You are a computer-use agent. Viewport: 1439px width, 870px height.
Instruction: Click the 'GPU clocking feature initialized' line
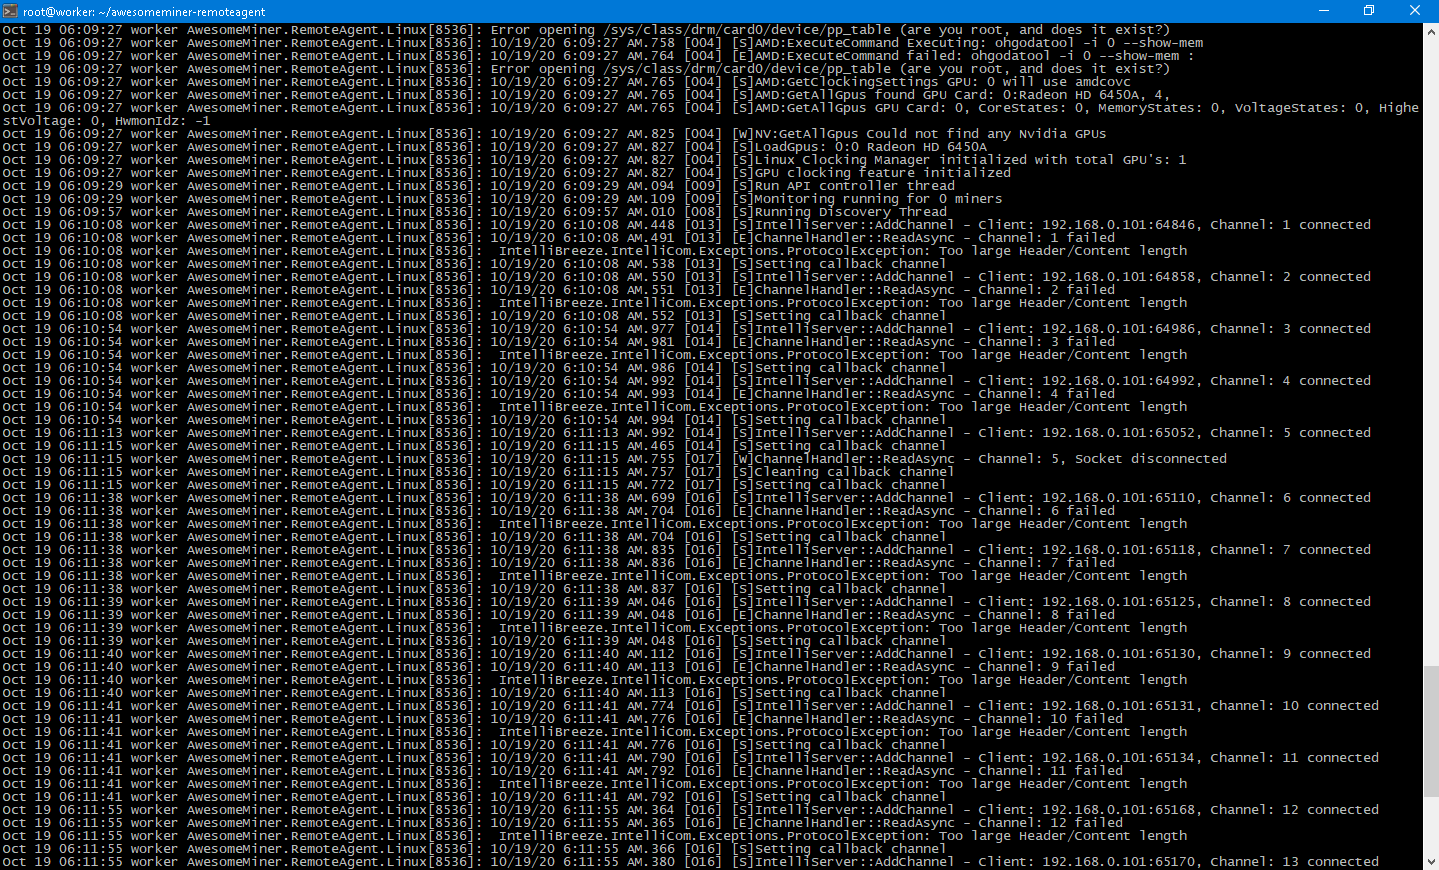[506, 173]
